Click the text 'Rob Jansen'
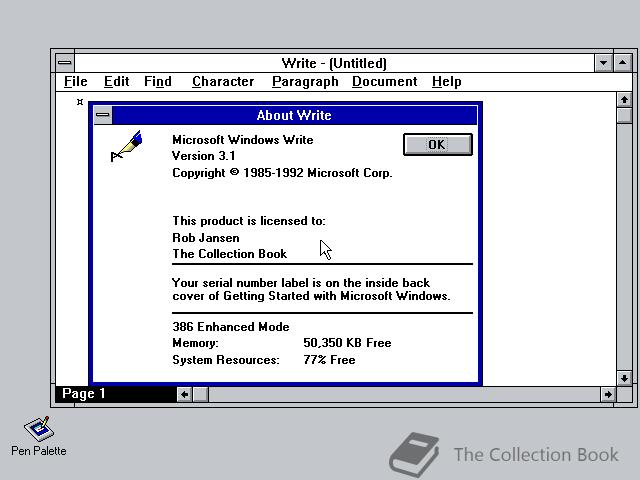 (x=206, y=238)
